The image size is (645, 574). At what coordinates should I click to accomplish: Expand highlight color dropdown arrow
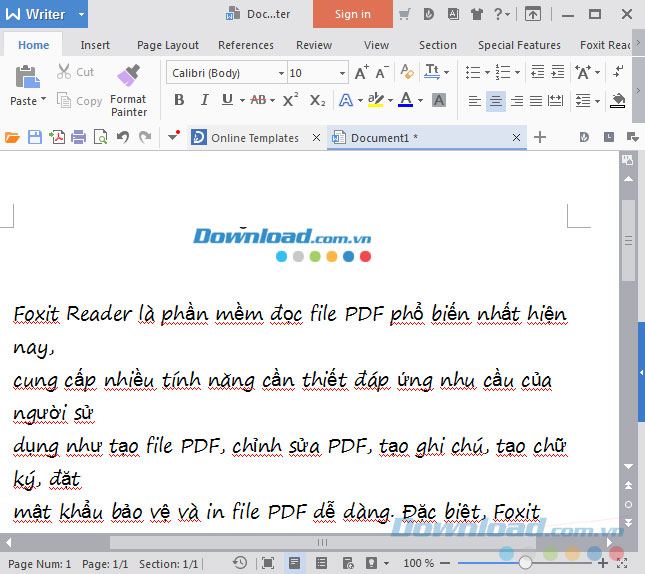tap(390, 100)
